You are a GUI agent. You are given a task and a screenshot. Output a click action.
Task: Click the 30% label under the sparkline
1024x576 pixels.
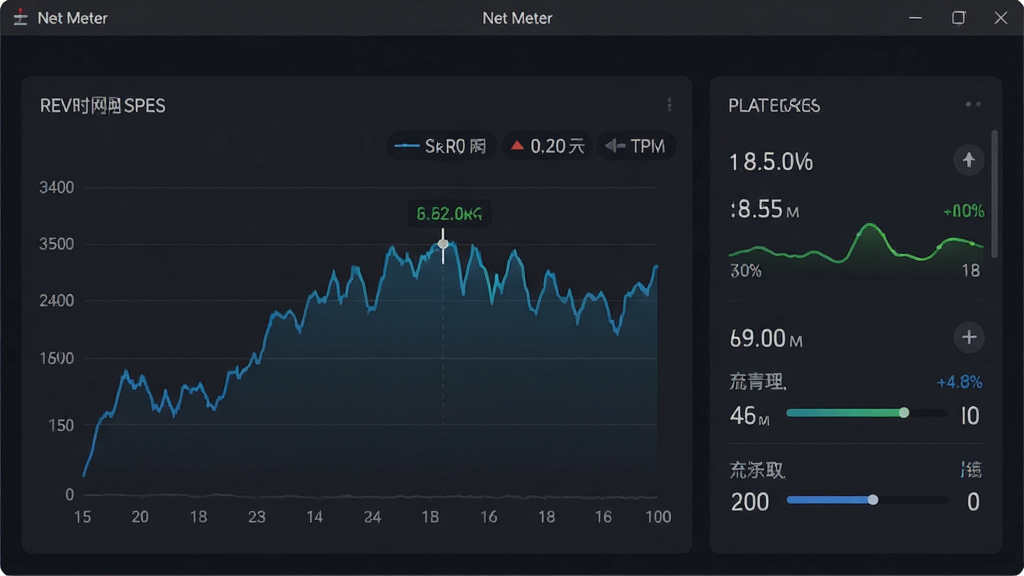pyautogui.click(x=746, y=271)
